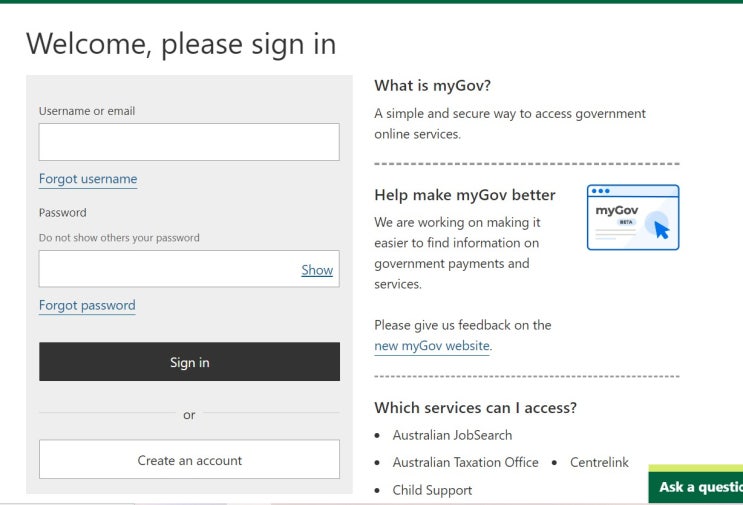Open the Forgot password link
The height and width of the screenshot is (505, 743).
87,306
